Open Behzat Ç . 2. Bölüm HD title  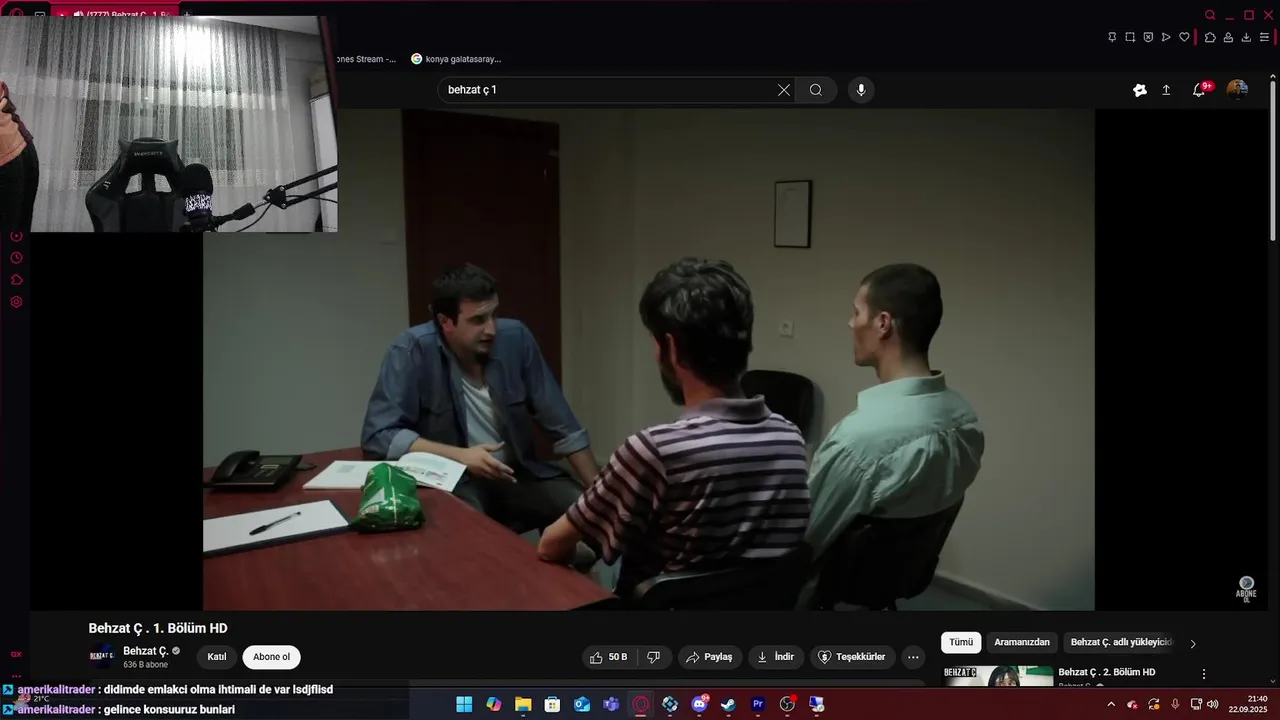1107,672
